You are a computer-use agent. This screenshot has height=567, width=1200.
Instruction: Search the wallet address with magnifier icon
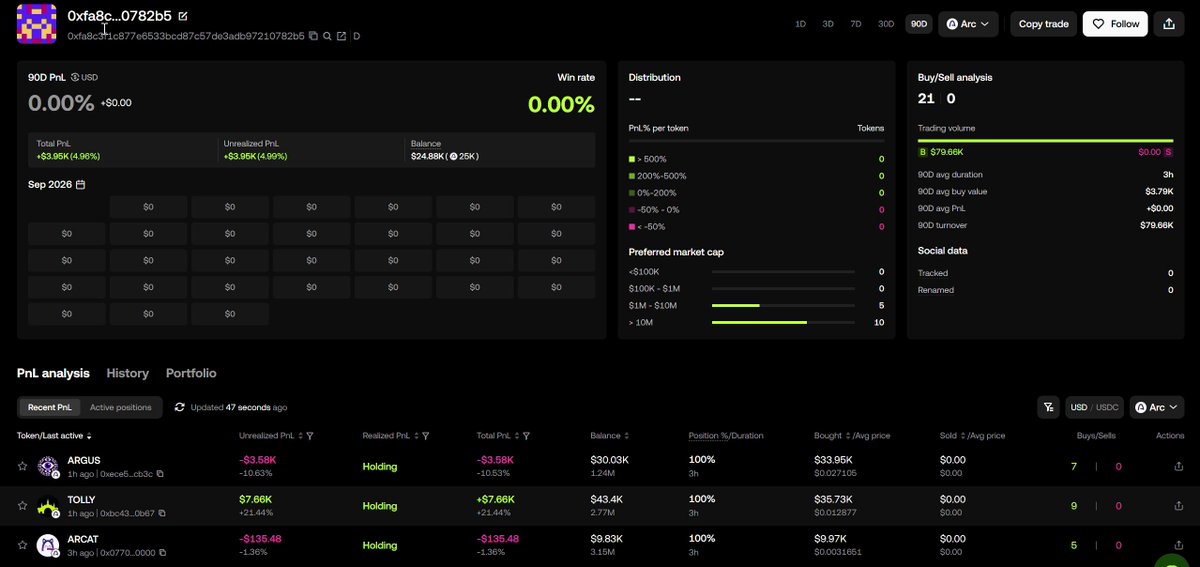coord(327,36)
